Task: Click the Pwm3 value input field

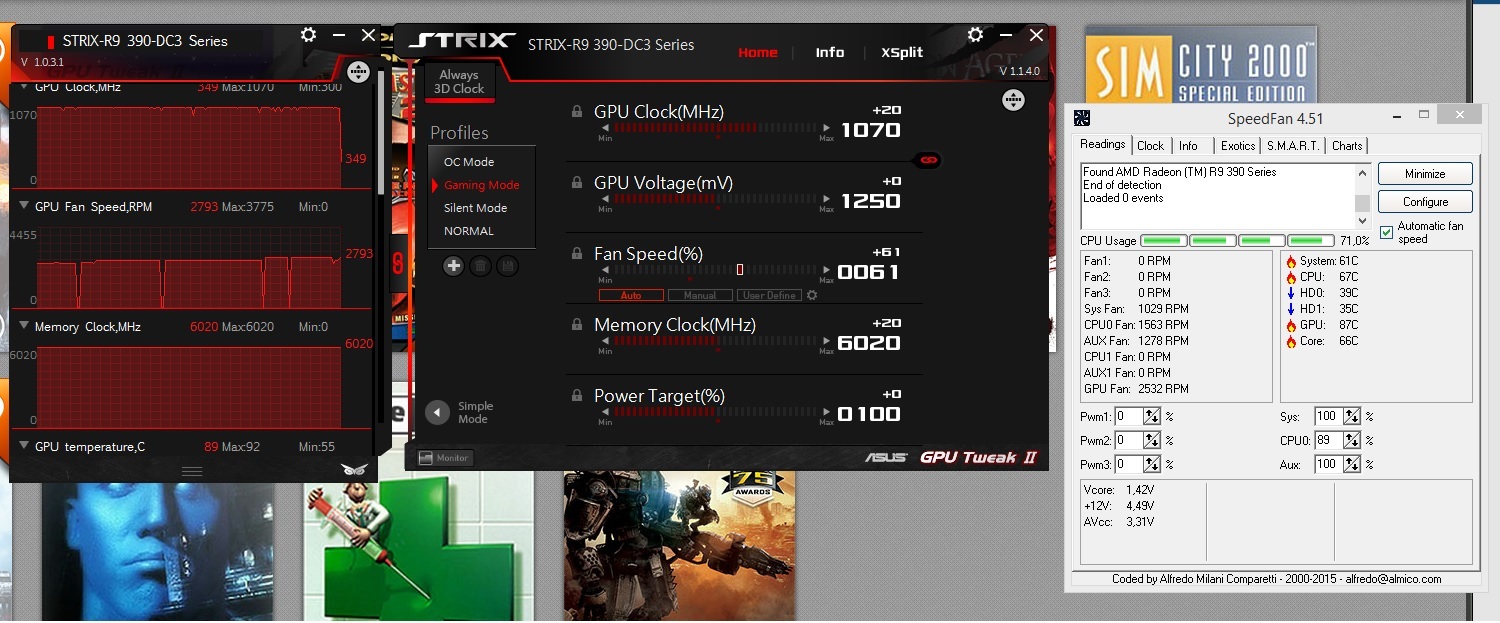Action: (x=1129, y=464)
